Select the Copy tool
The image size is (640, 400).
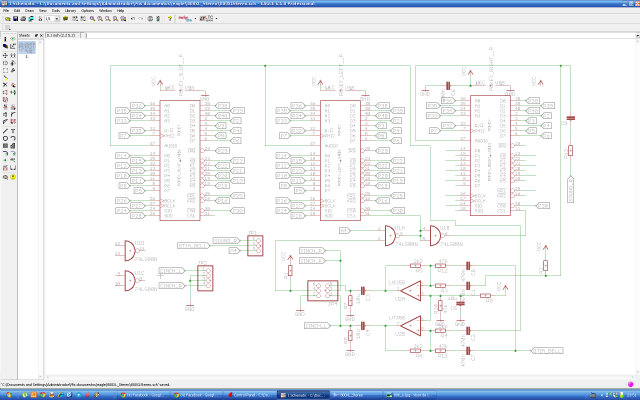(13, 56)
